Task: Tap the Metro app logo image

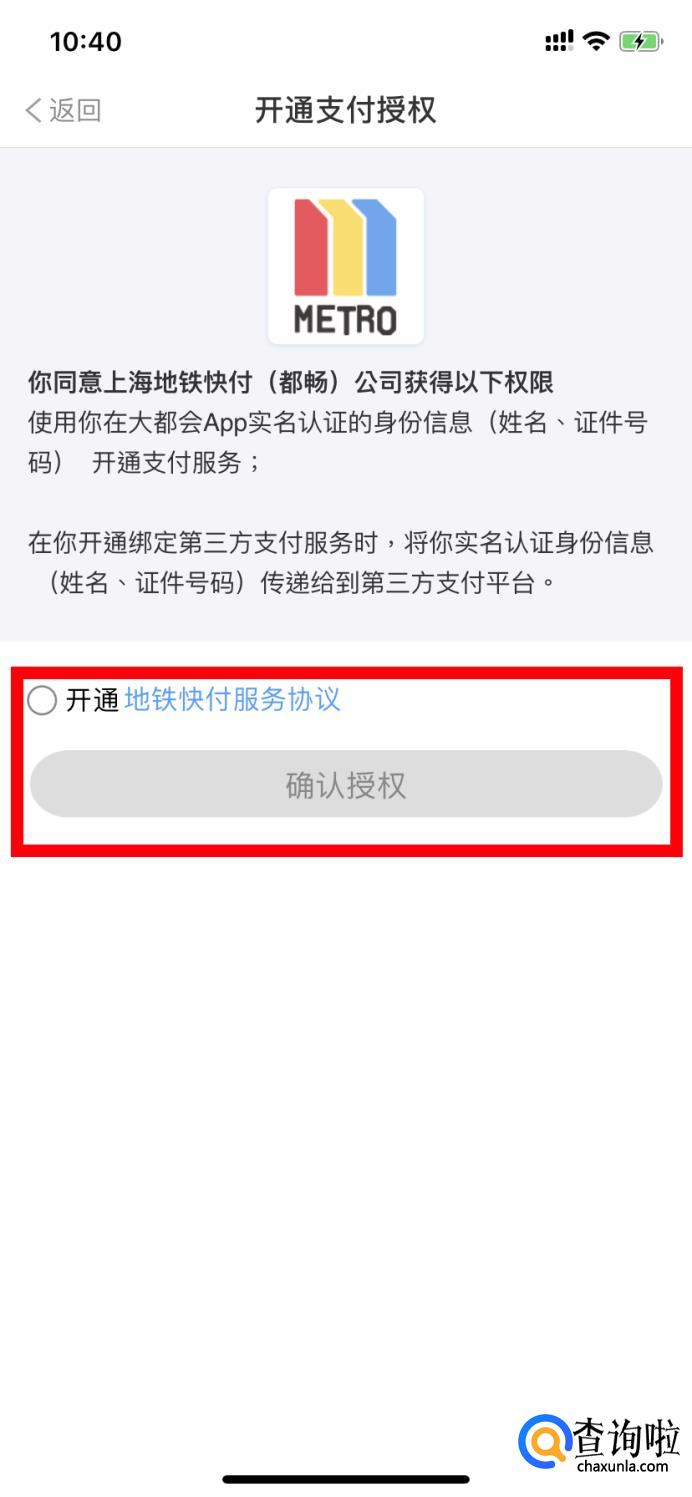Action: [x=346, y=266]
